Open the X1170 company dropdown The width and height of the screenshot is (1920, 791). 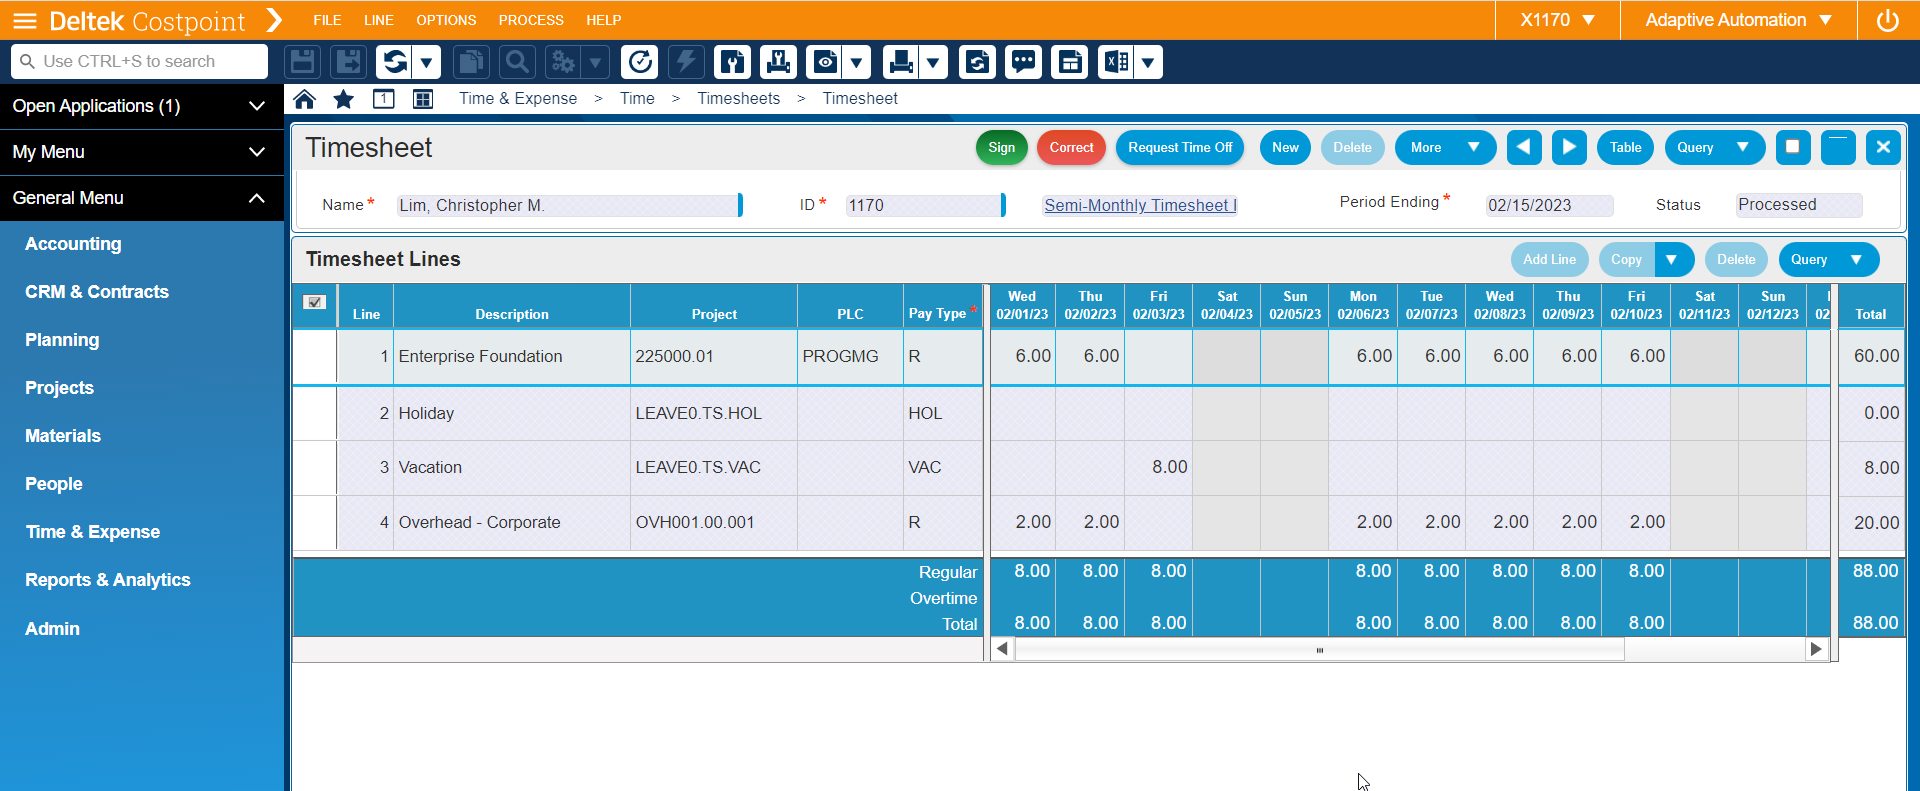[1557, 20]
